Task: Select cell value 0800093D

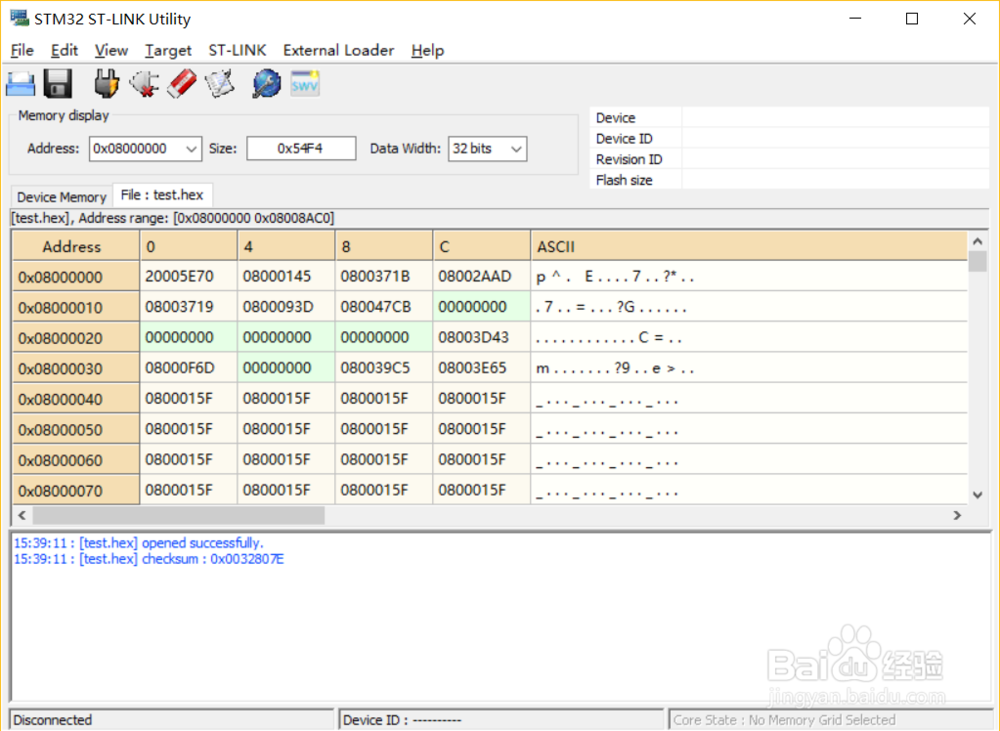Action: [286, 307]
